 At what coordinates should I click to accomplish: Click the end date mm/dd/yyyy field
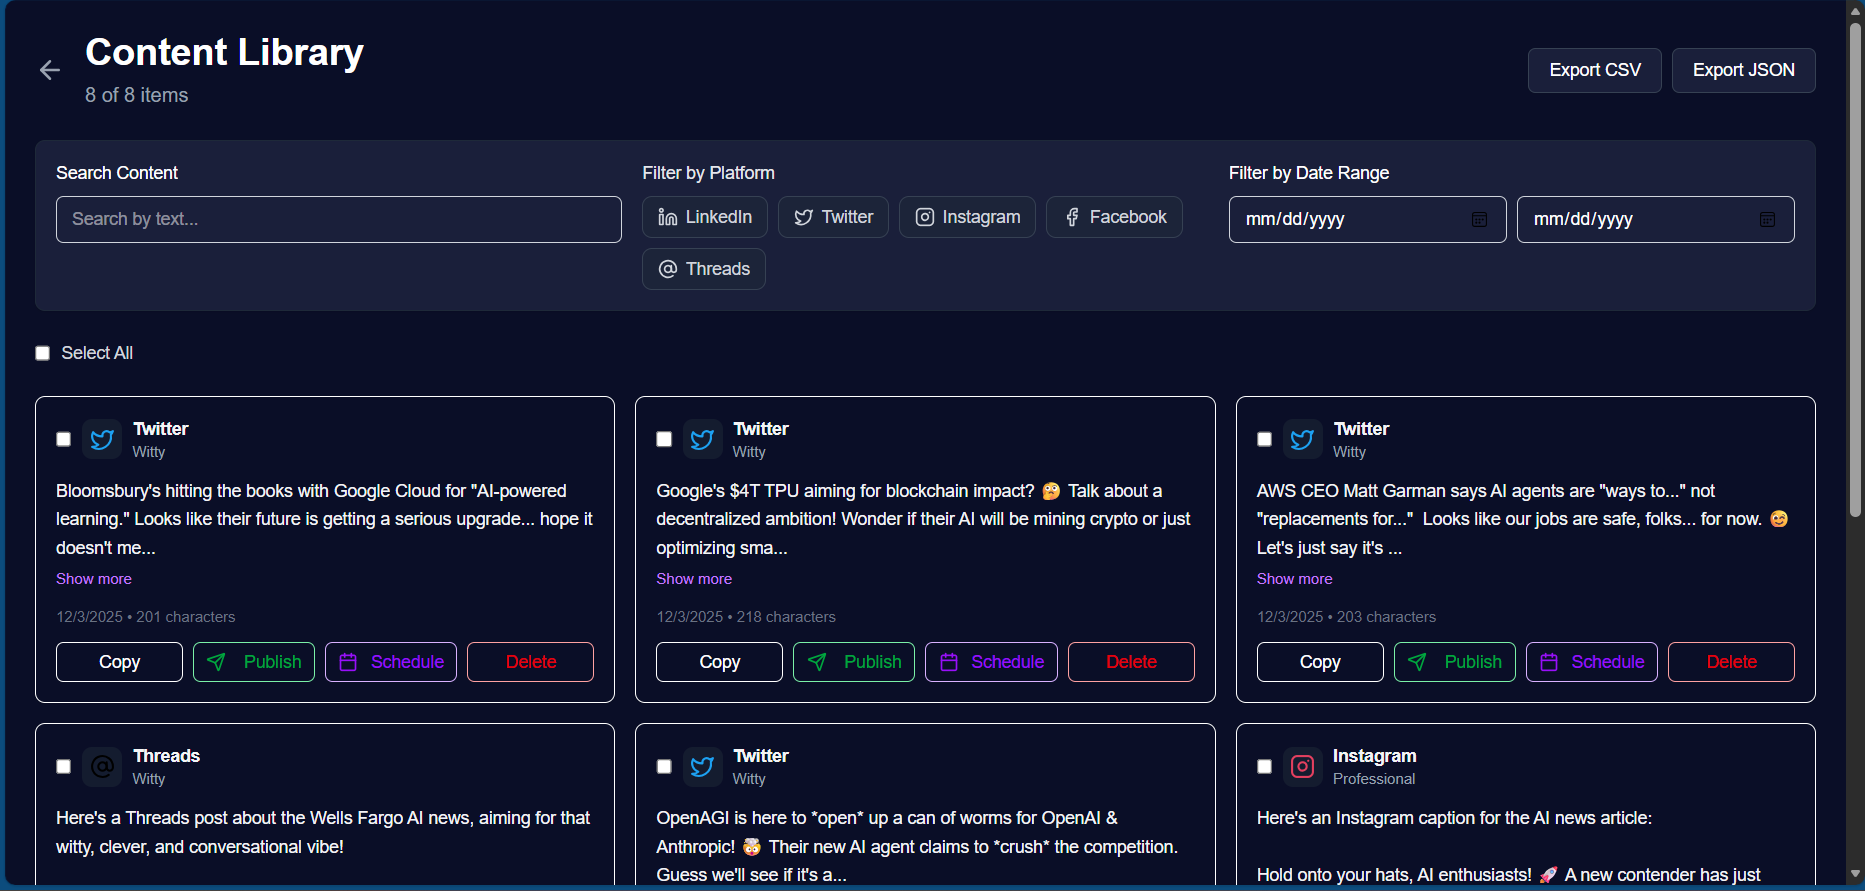point(1655,219)
